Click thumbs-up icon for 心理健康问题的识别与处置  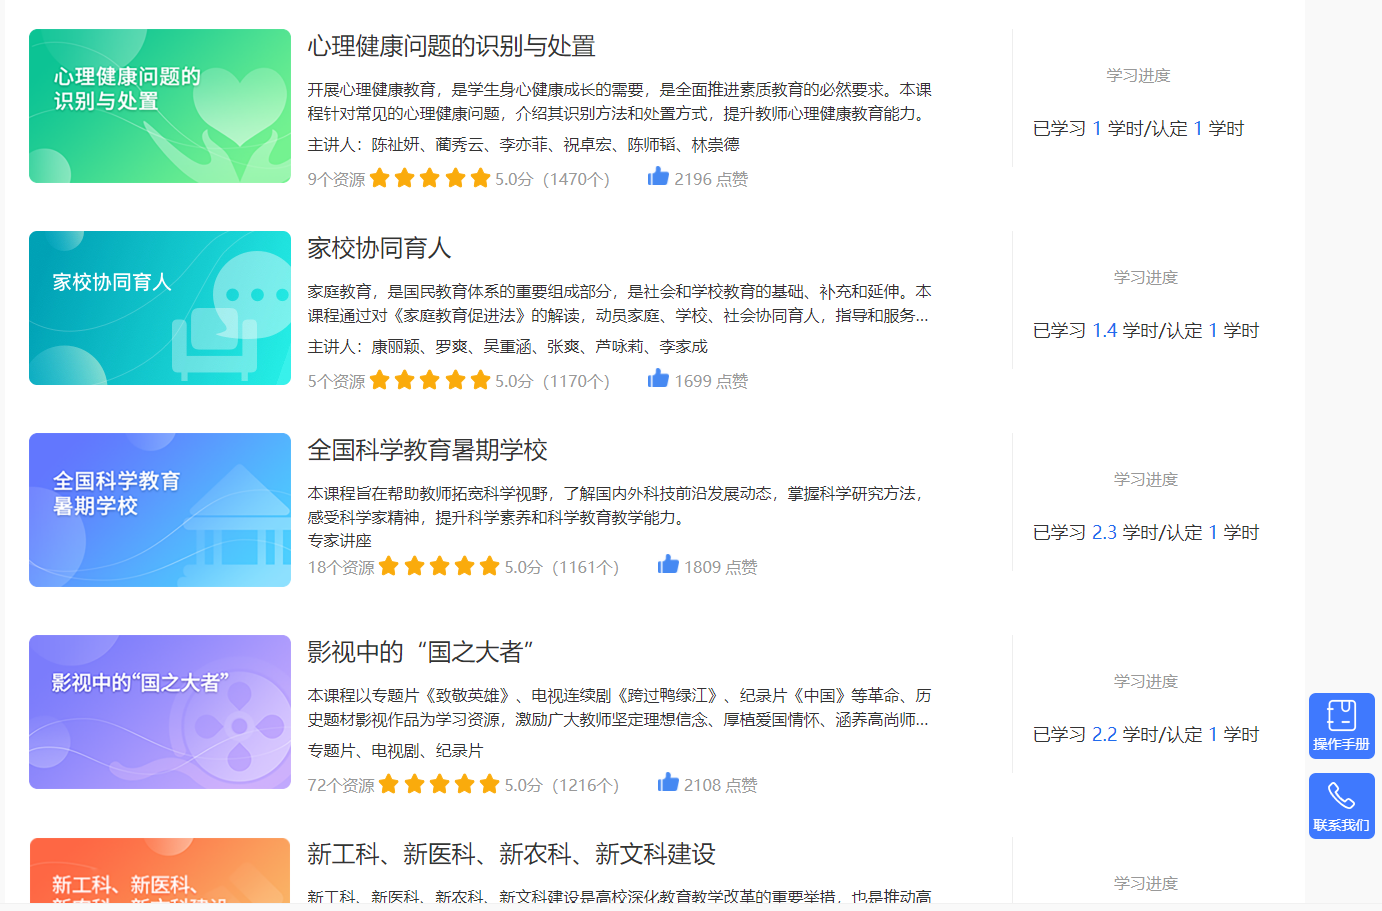(x=658, y=177)
